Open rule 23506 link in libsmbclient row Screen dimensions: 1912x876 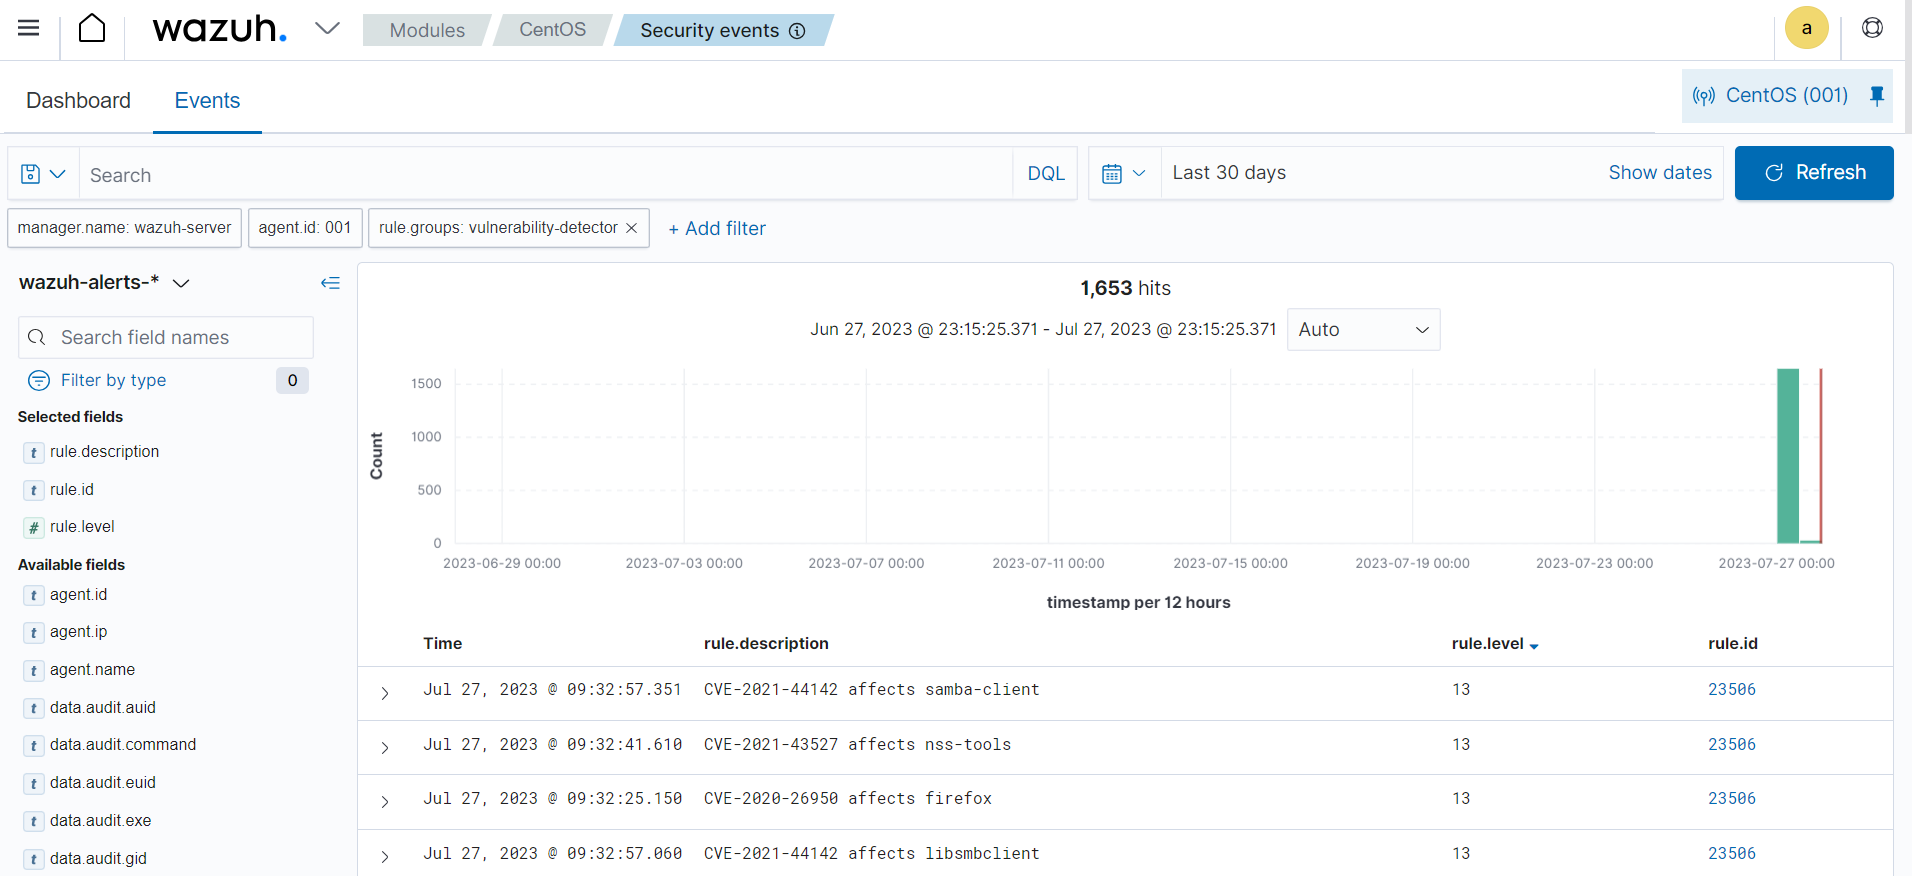[x=1732, y=853]
